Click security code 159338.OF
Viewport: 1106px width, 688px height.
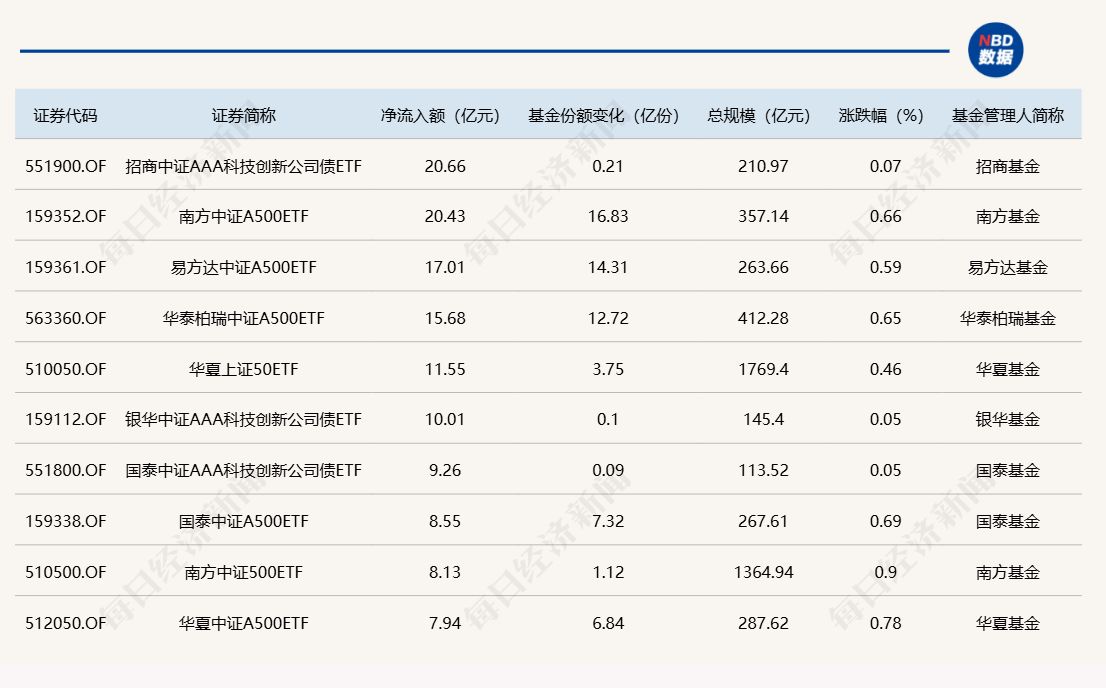coord(66,521)
